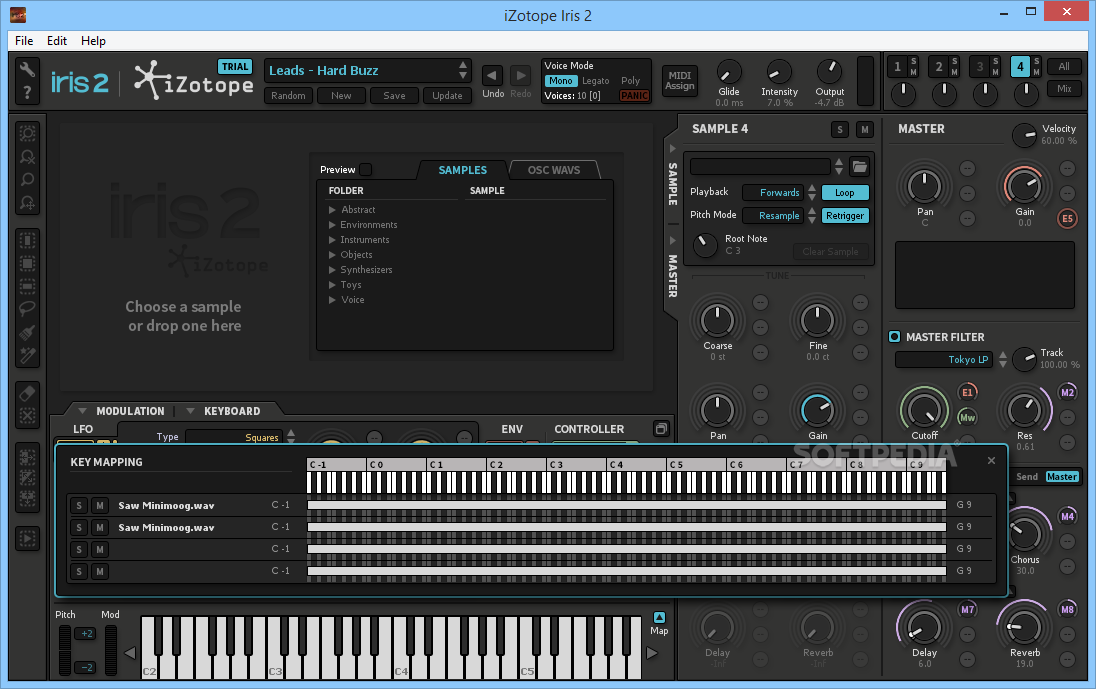Click the play selection icon

click(27, 538)
